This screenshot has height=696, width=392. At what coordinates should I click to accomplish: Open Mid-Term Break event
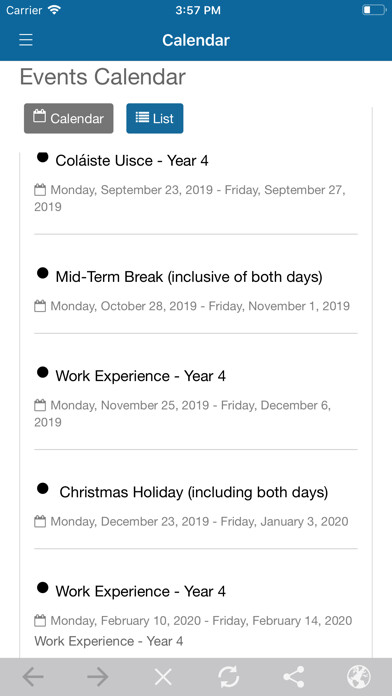pyautogui.click(x=189, y=277)
